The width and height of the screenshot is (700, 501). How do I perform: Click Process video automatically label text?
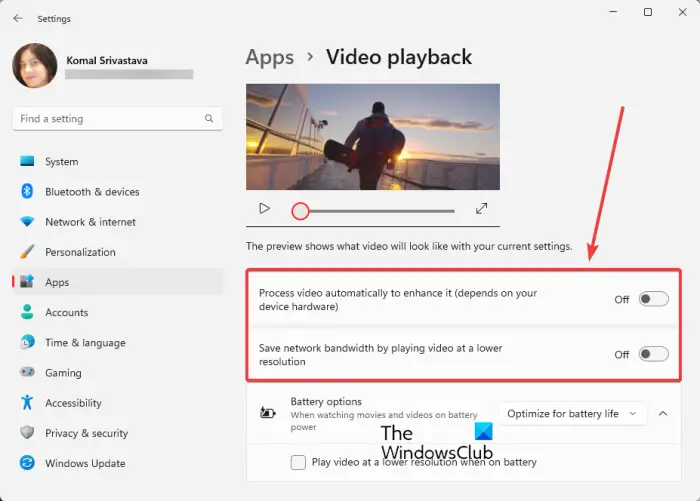click(398, 300)
